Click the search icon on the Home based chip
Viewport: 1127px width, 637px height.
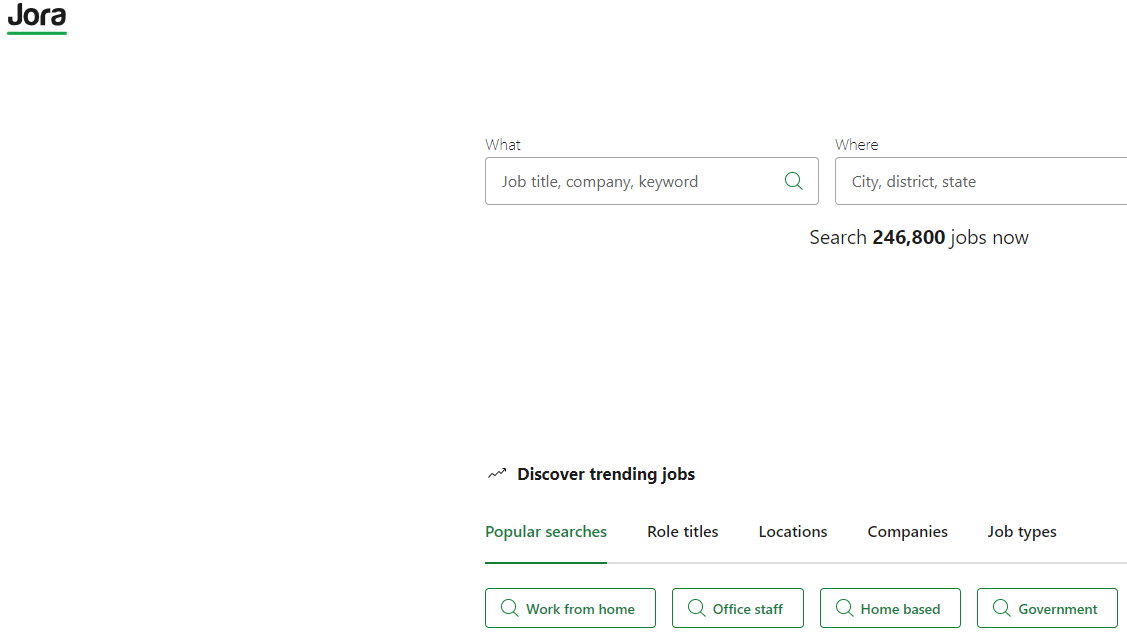844,608
